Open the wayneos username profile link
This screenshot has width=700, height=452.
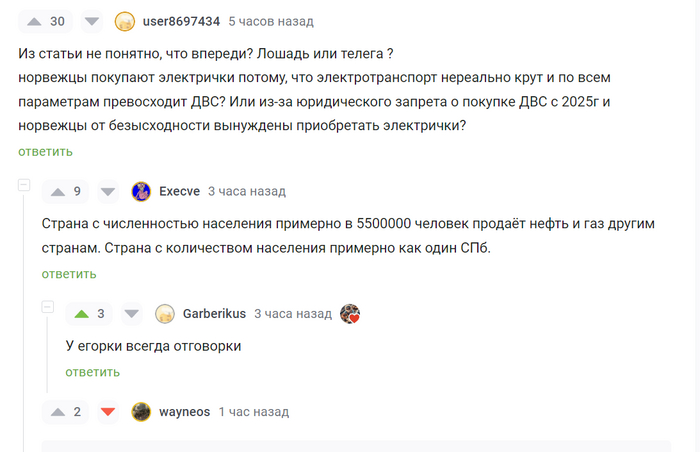coord(184,411)
